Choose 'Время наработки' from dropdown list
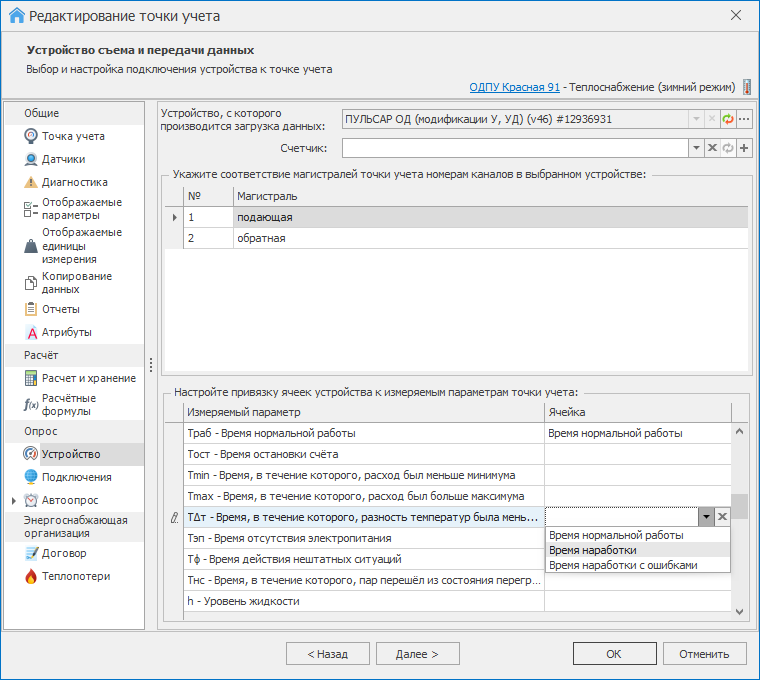760x680 pixels. [592, 550]
